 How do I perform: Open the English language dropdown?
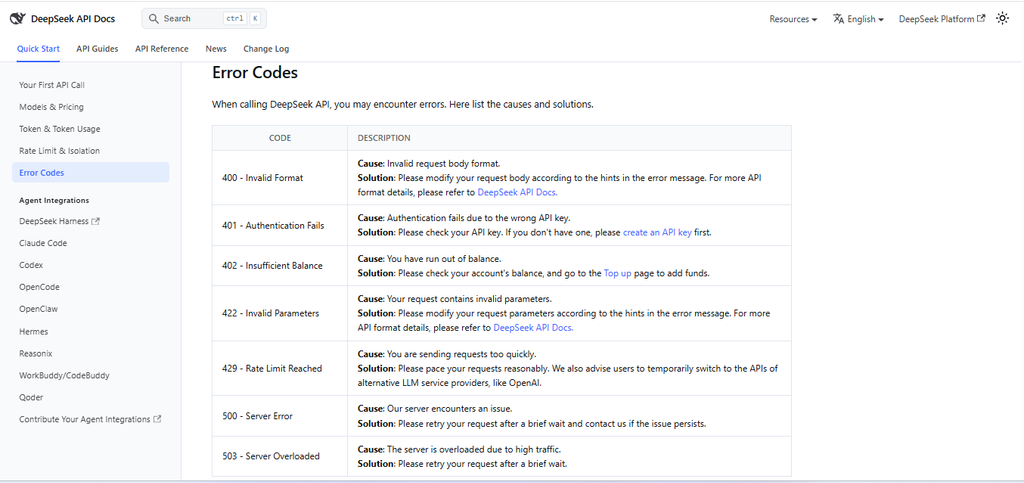[859, 19]
